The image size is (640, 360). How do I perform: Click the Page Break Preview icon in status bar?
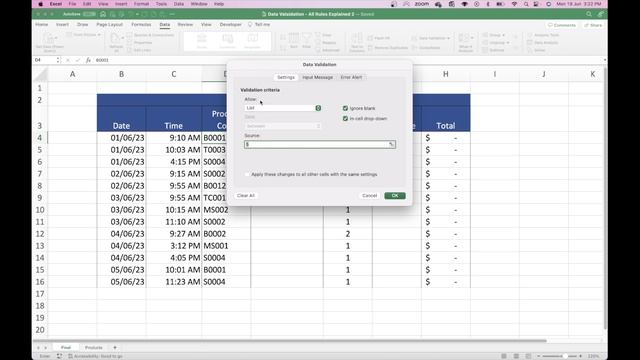[528, 356]
